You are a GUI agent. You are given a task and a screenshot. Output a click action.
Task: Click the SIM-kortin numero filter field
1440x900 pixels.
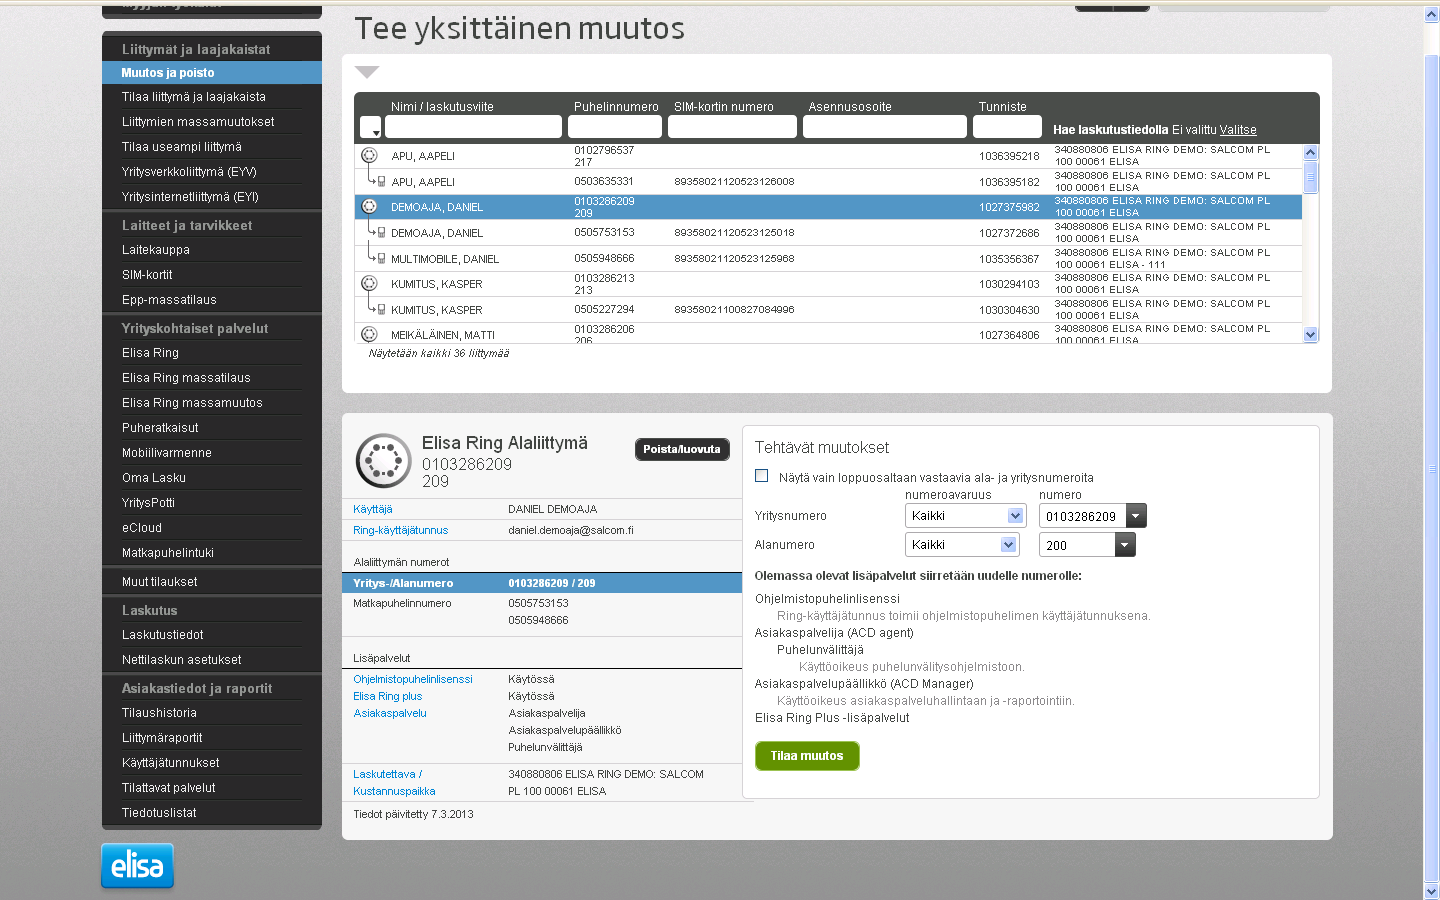click(732, 127)
